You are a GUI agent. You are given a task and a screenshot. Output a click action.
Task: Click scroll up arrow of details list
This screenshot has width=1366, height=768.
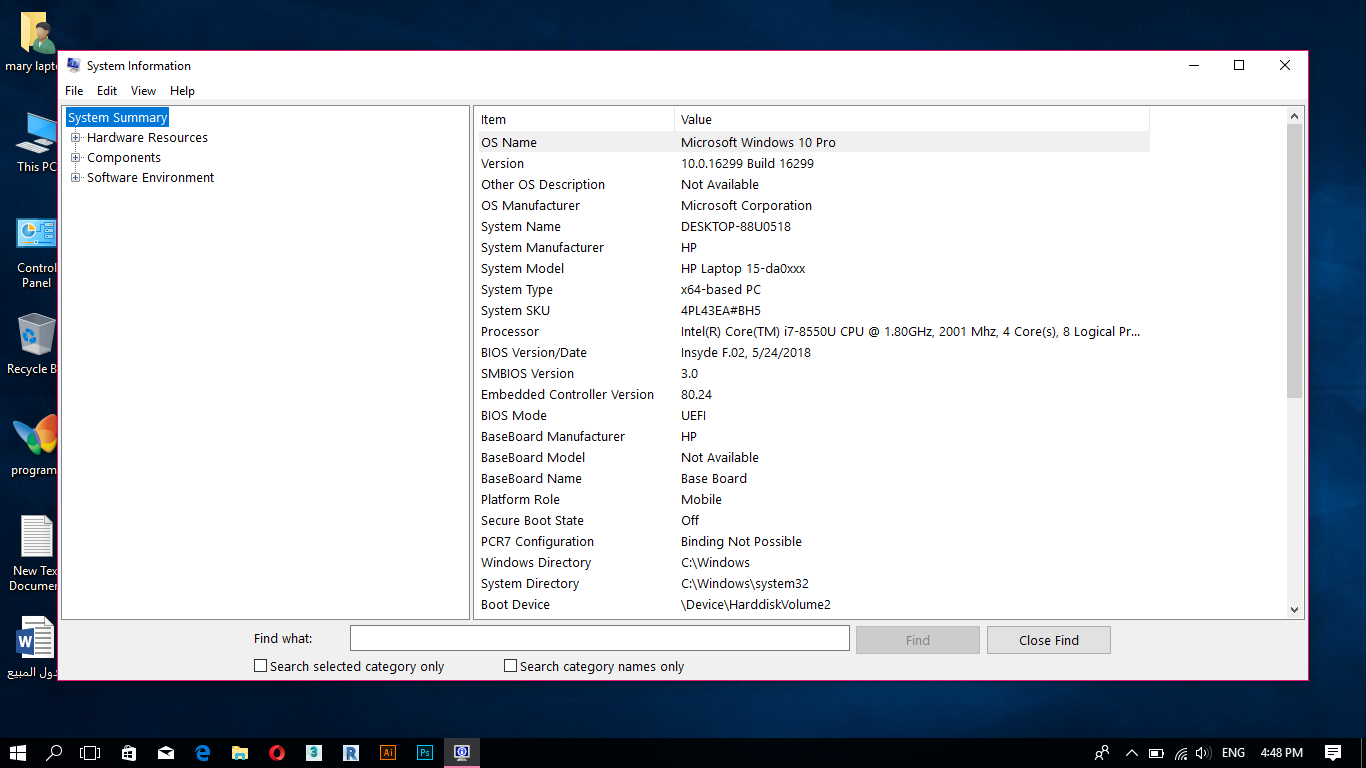coord(1295,116)
